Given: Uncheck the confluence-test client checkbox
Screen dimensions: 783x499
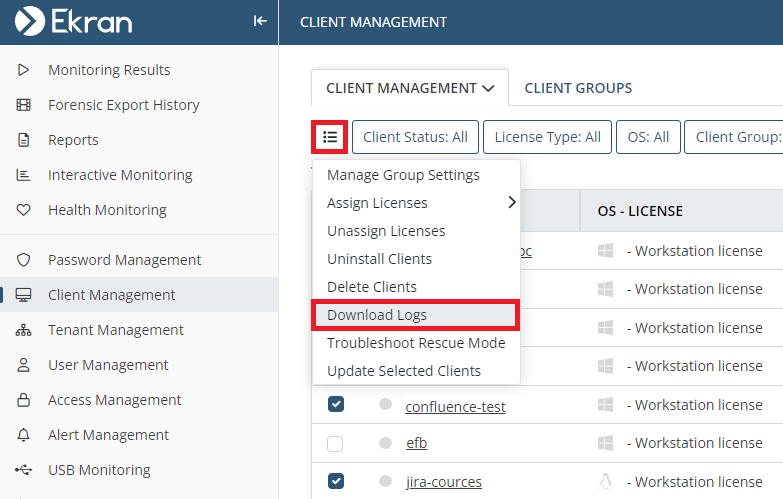Looking at the screenshot, I should (336, 405).
